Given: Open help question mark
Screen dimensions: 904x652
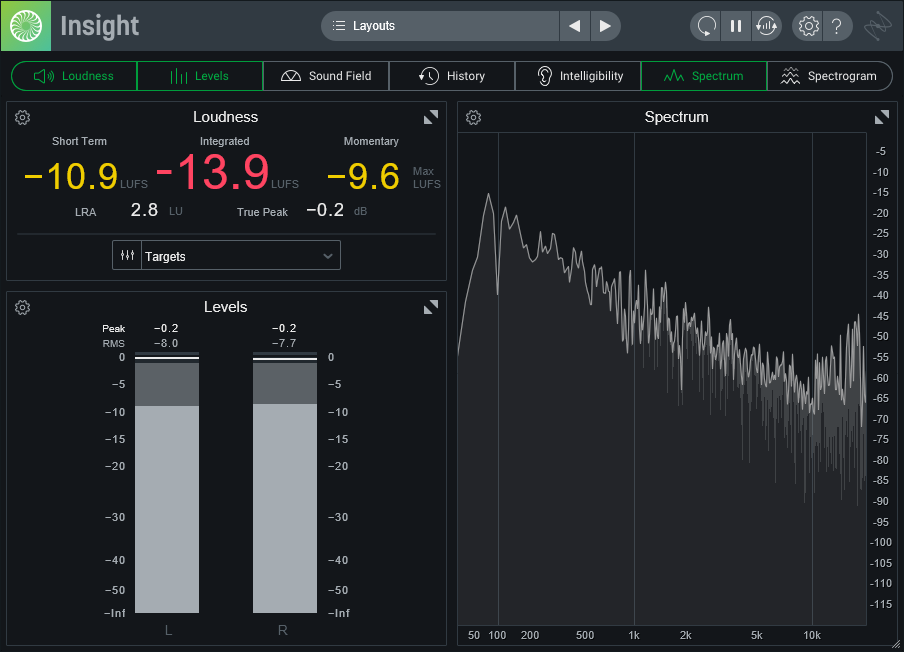Looking at the screenshot, I should (837, 26).
